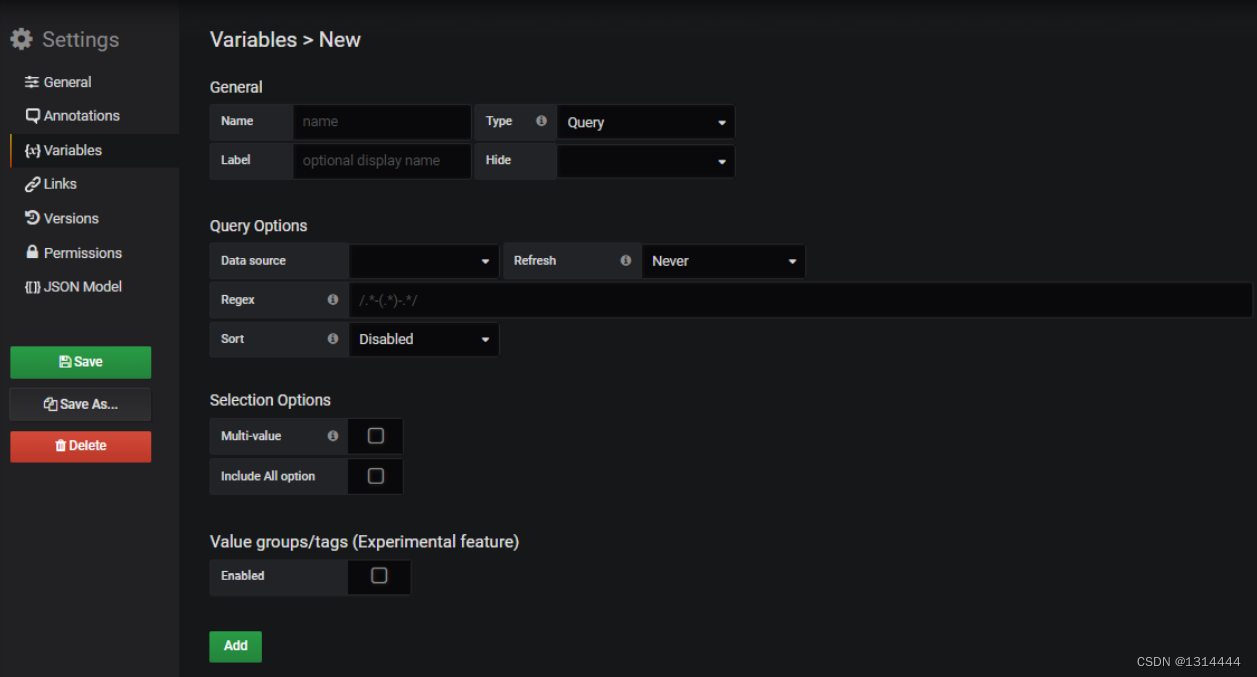Select Variables in the sidebar
The height and width of the screenshot is (677, 1257).
click(63, 150)
